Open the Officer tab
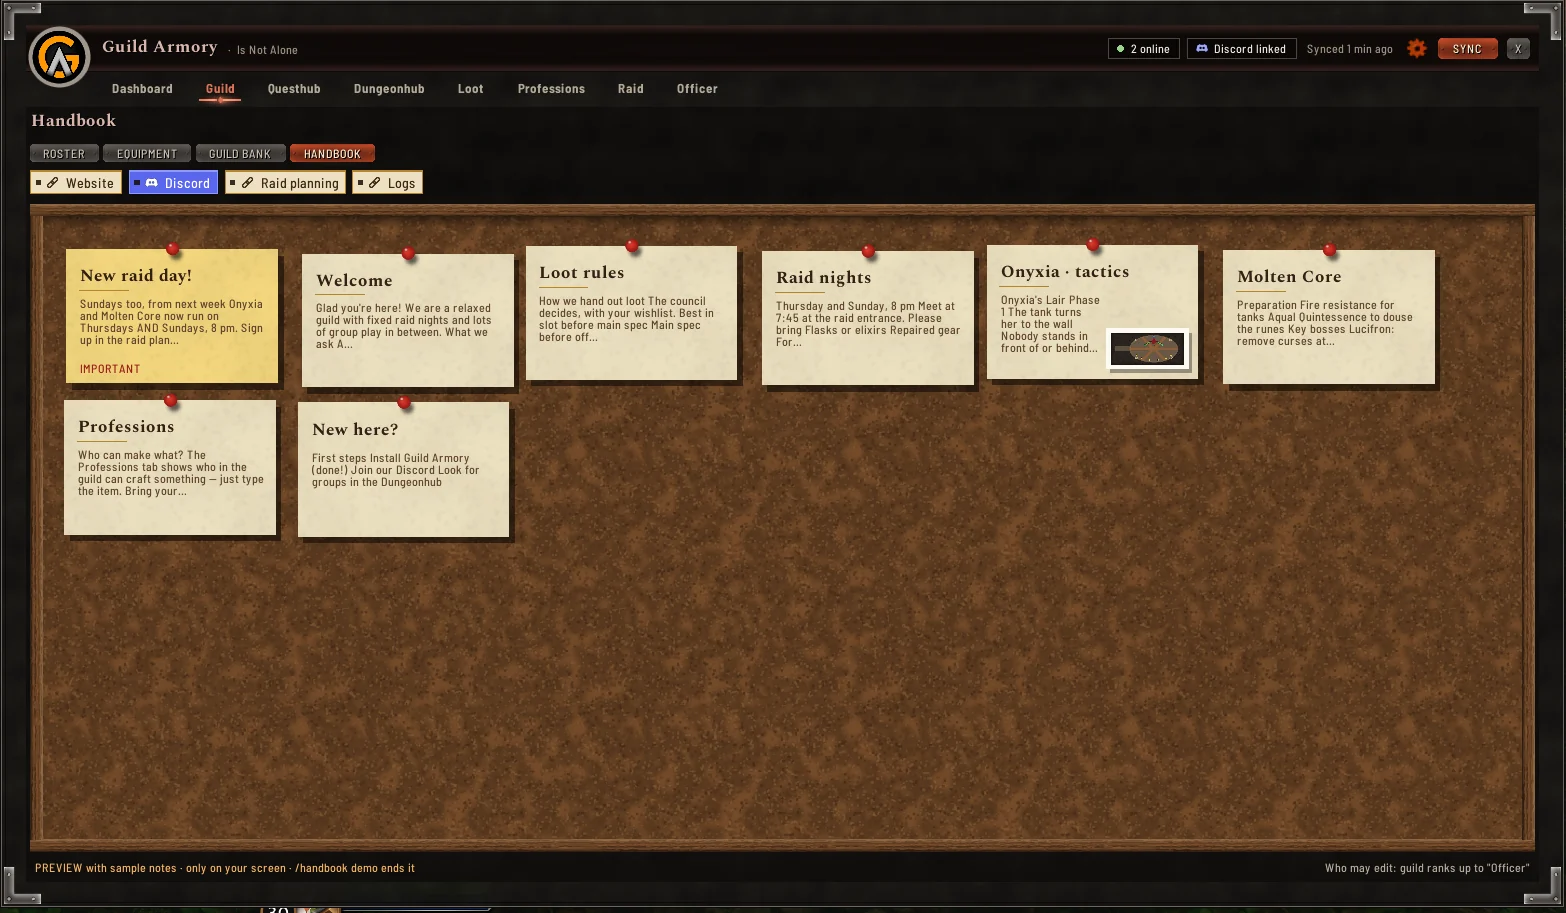 (x=697, y=89)
